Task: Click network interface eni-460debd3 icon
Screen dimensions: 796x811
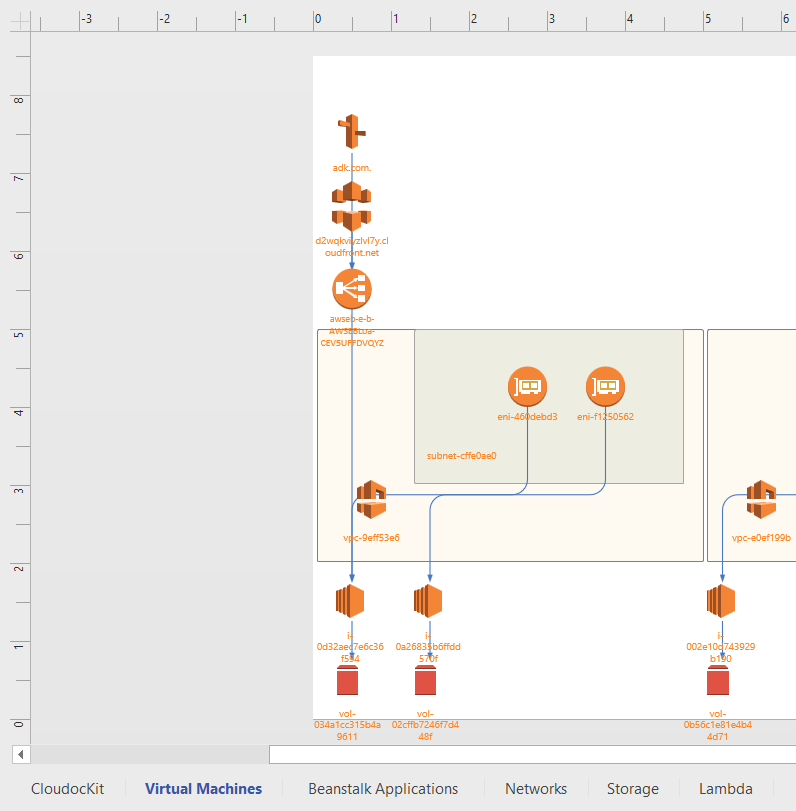Action: coord(527,386)
